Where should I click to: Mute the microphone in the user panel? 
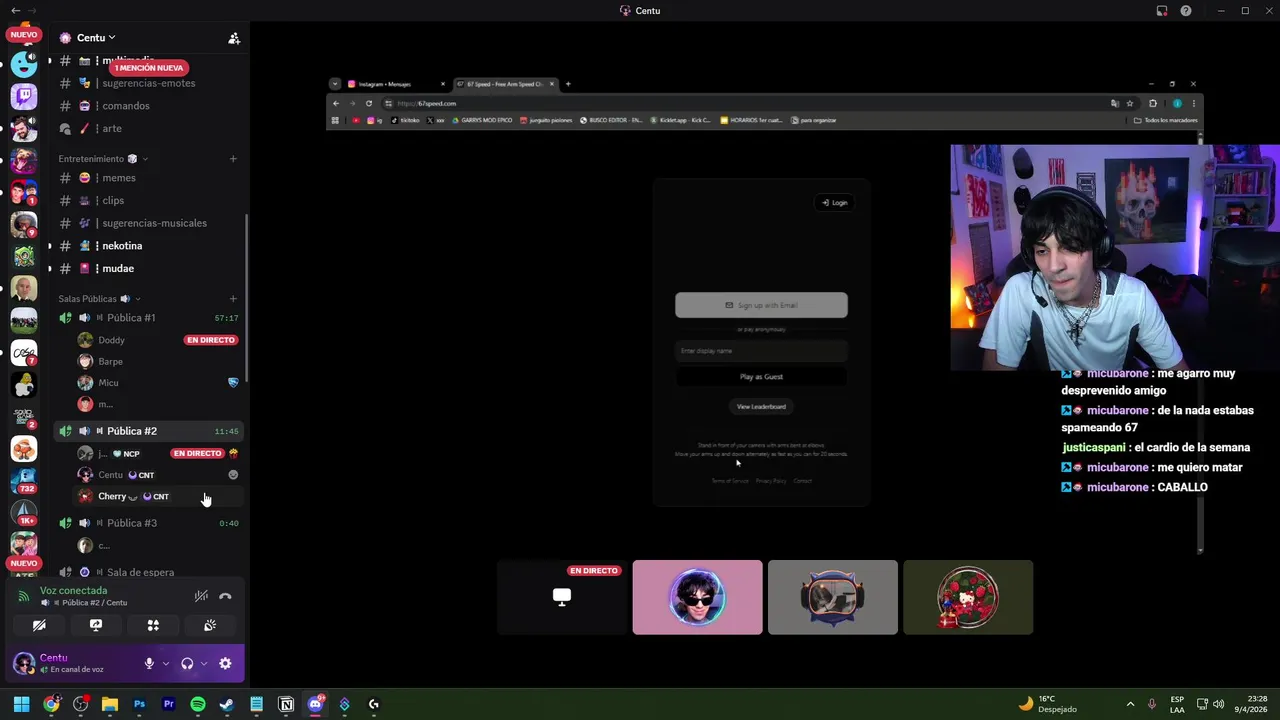click(149, 663)
